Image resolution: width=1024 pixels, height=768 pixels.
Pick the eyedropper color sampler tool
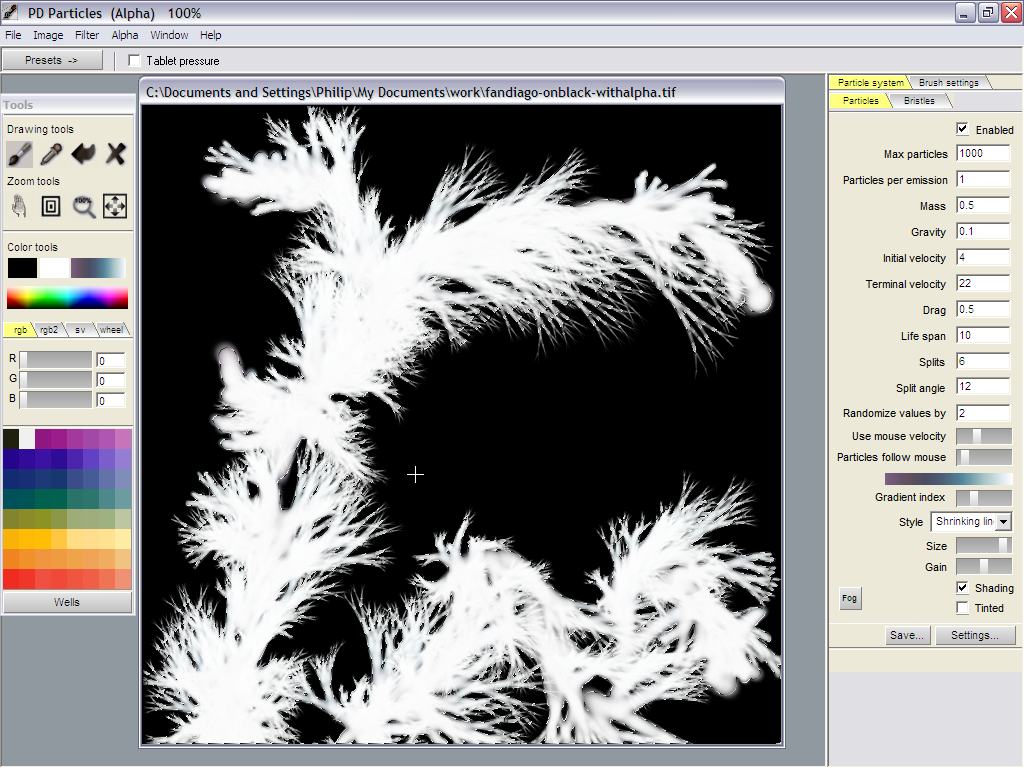51,154
